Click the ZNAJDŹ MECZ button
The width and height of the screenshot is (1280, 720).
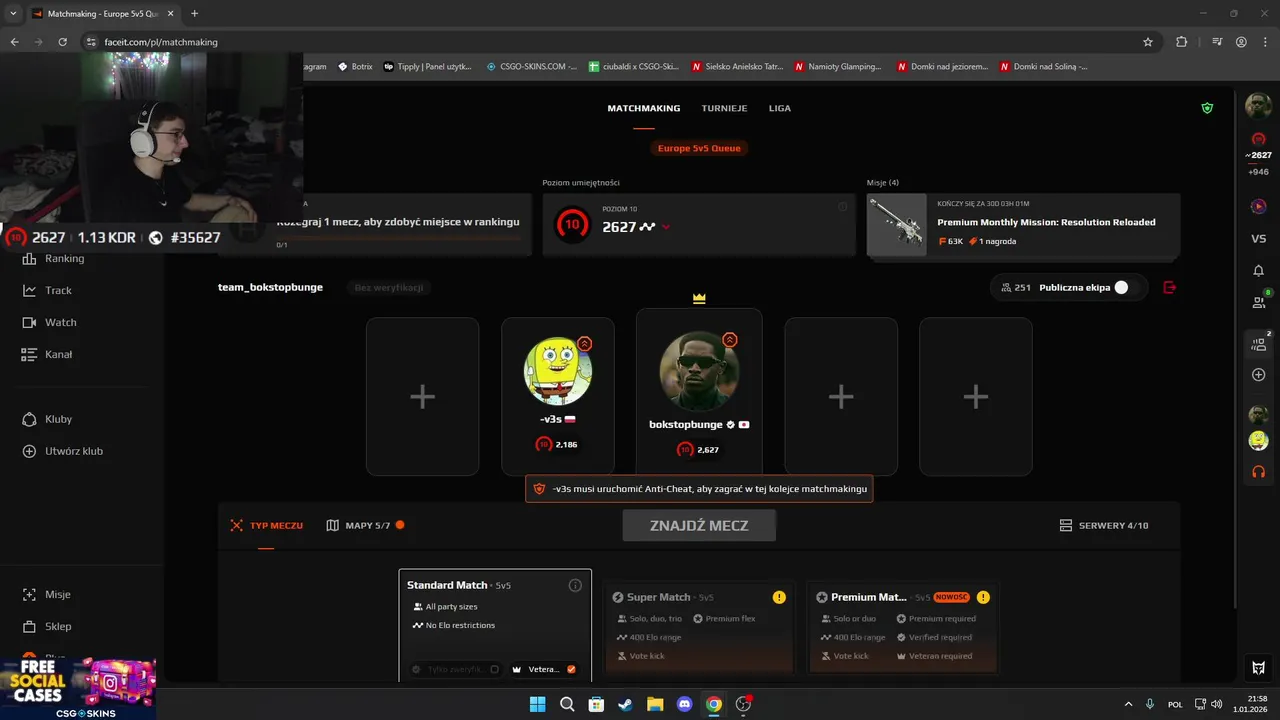(699, 525)
